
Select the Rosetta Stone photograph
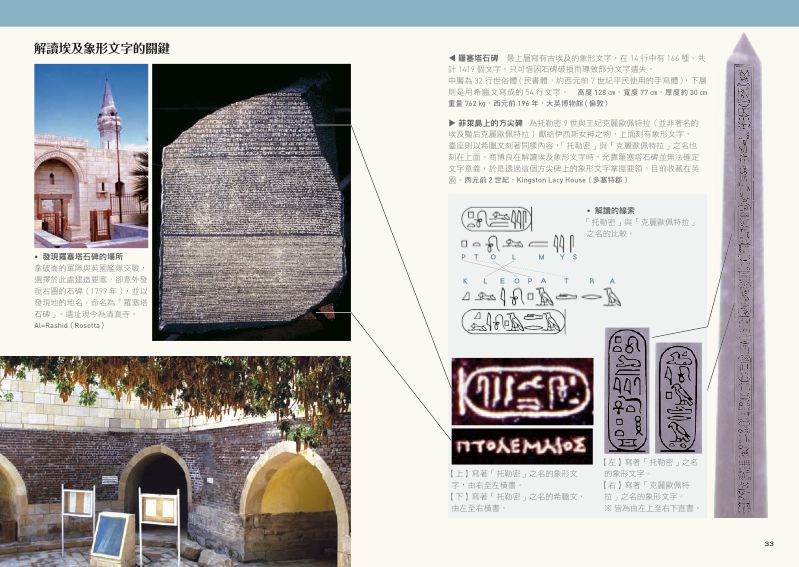[x=251, y=202]
